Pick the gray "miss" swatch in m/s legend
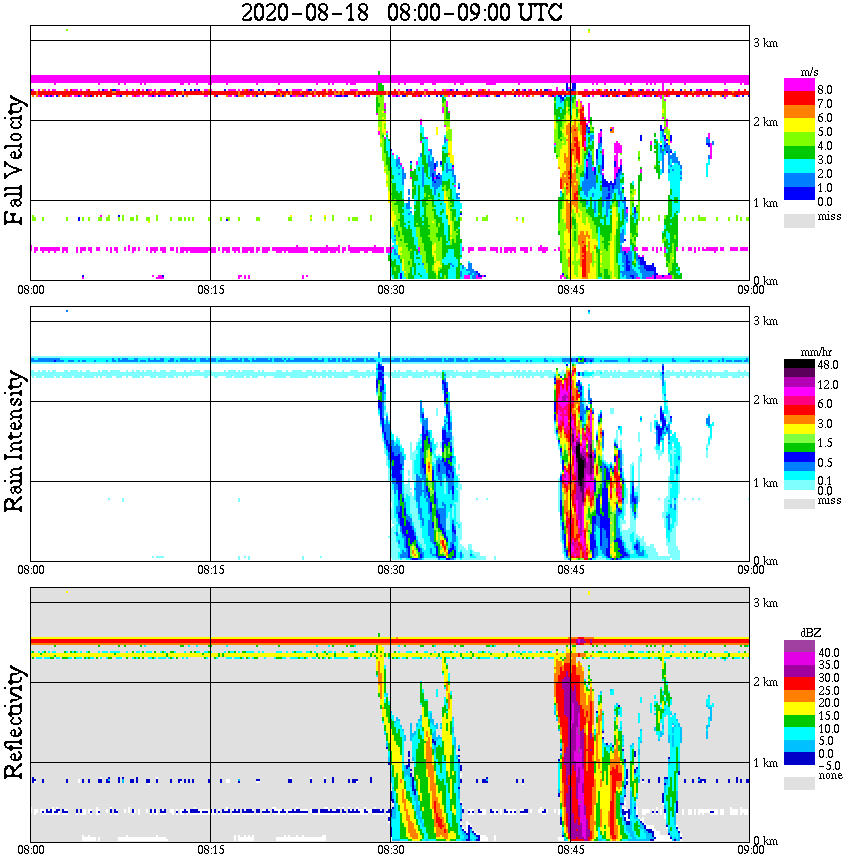 point(799,220)
